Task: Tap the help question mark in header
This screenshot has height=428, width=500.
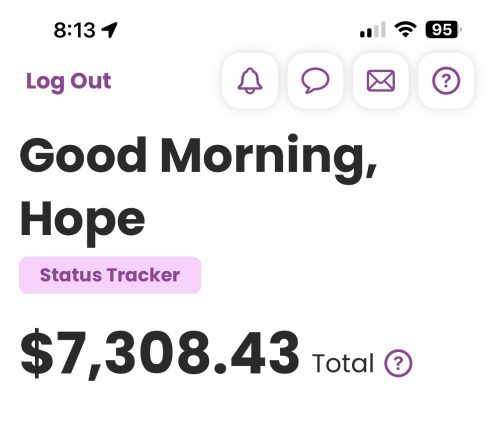Action: pyautogui.click(x=446, y=81)
